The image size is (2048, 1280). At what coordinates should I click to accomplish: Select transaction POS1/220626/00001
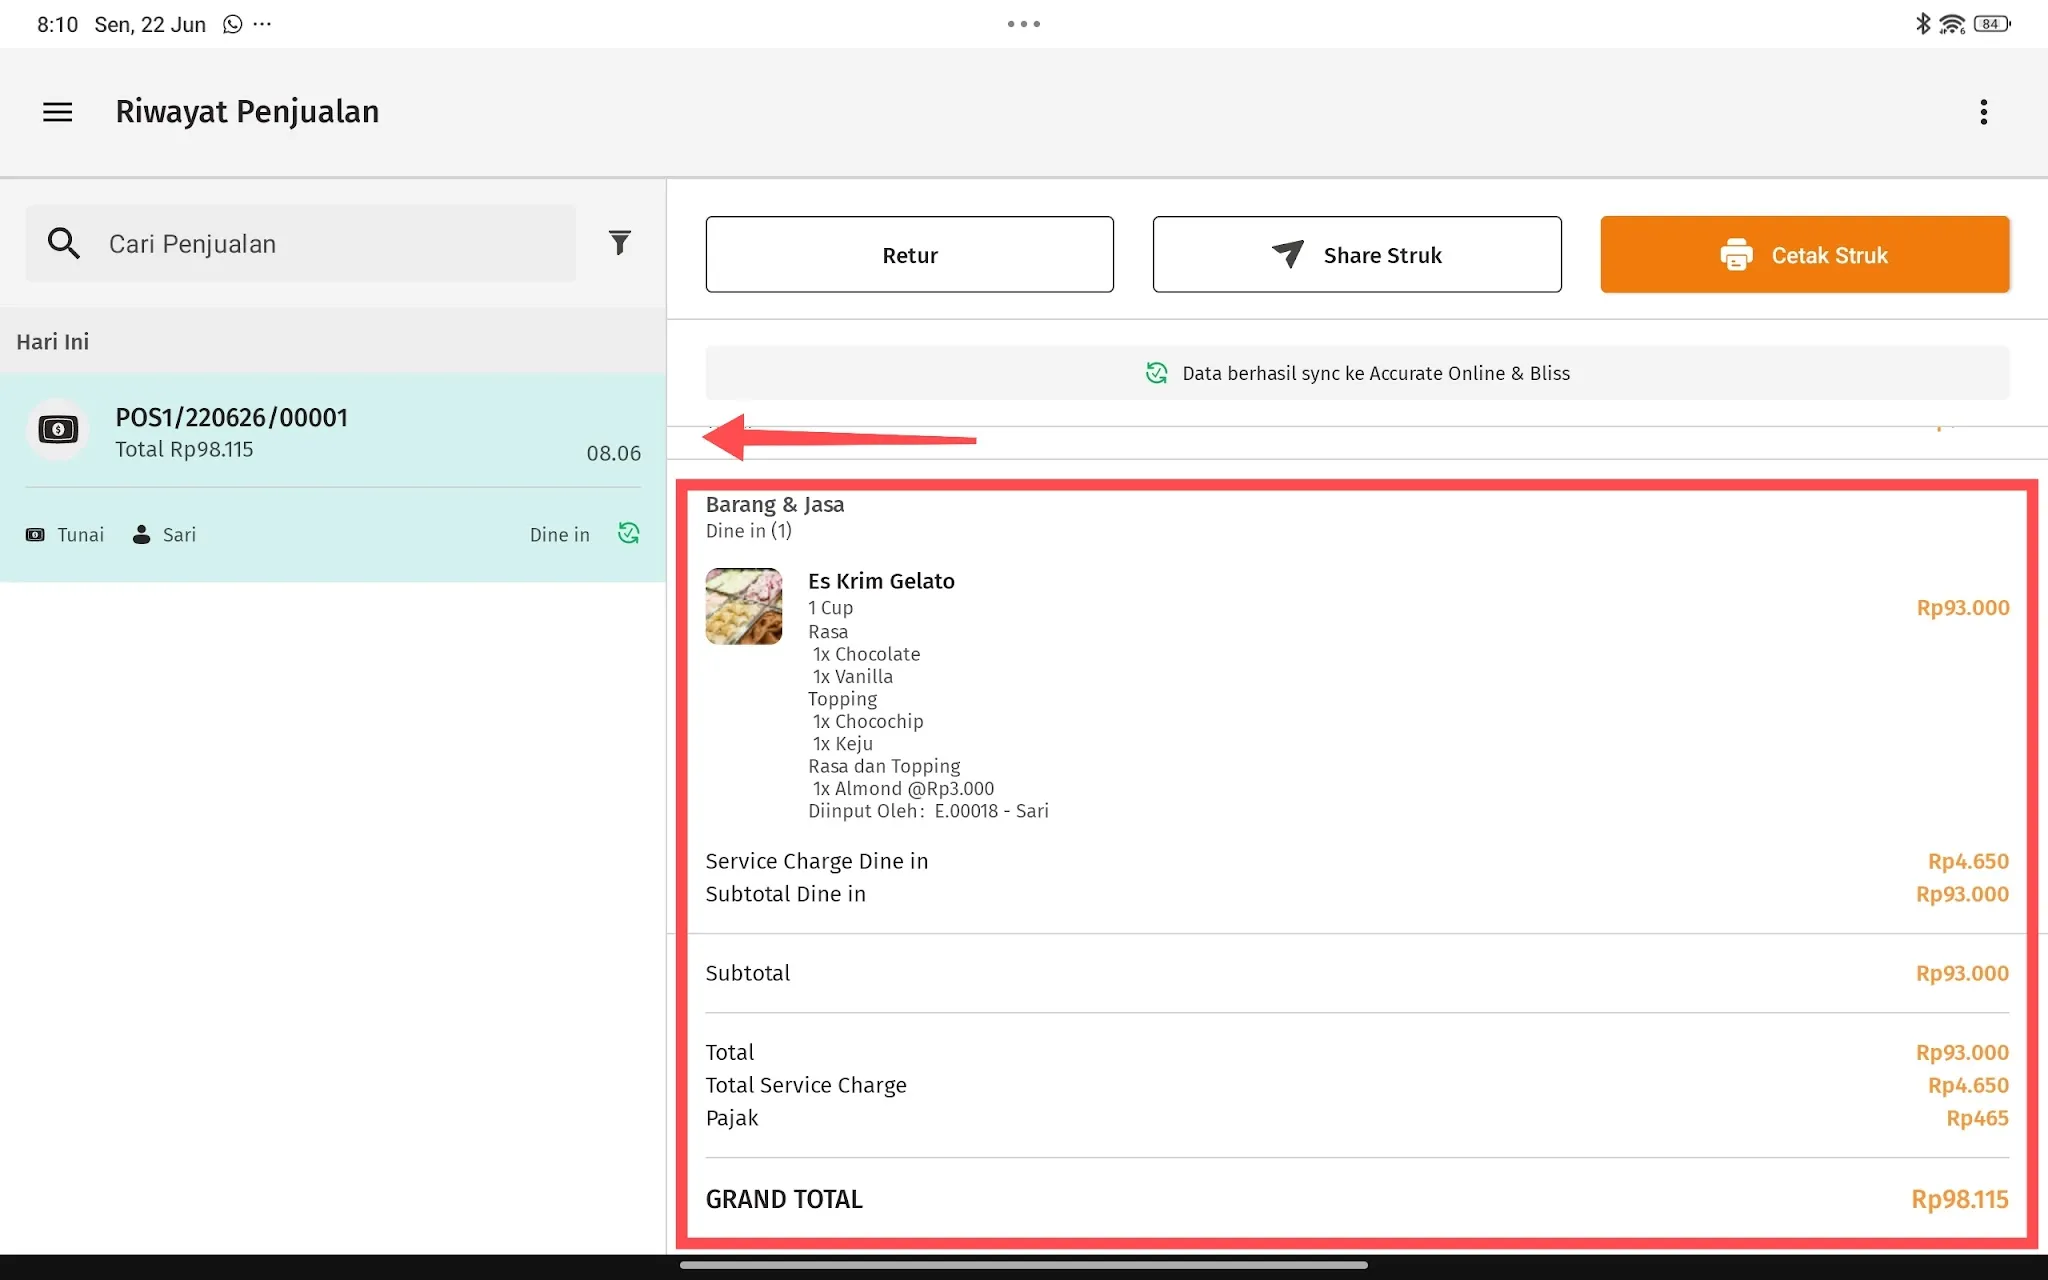pyautogui.click(x=333, y=478)
